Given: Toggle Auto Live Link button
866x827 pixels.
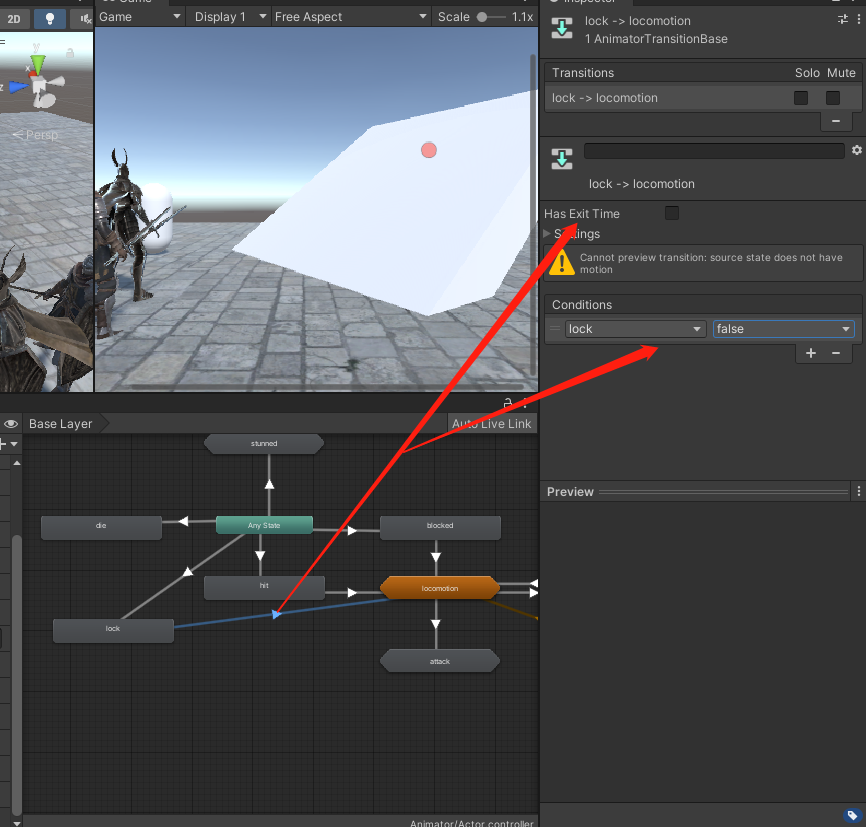Looking at the screenshot, I should [492, 424].
